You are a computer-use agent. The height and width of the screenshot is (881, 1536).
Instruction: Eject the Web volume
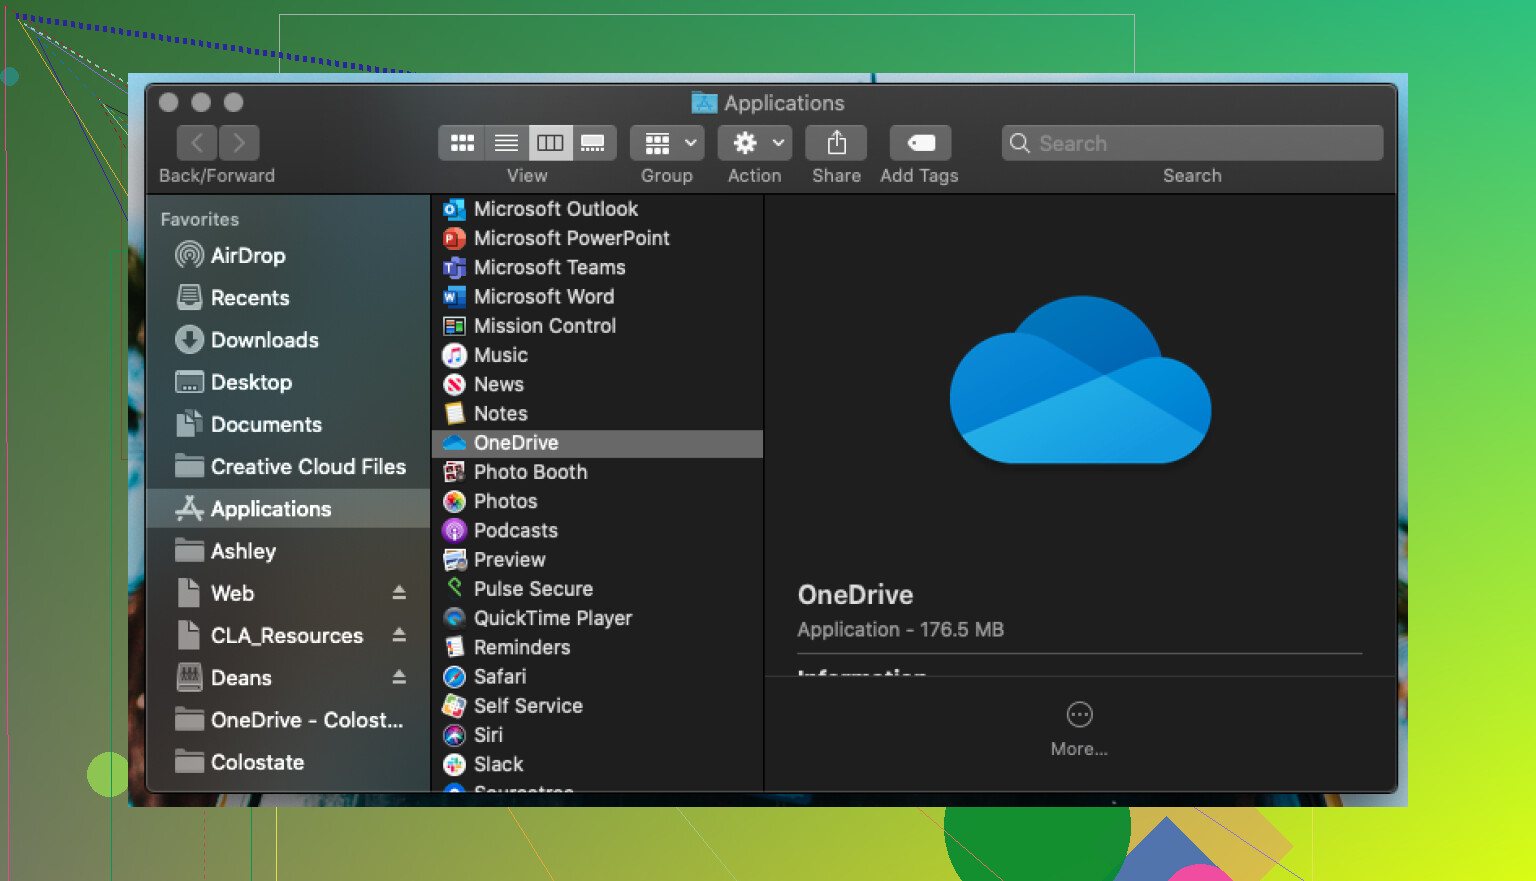coord(399,593)
